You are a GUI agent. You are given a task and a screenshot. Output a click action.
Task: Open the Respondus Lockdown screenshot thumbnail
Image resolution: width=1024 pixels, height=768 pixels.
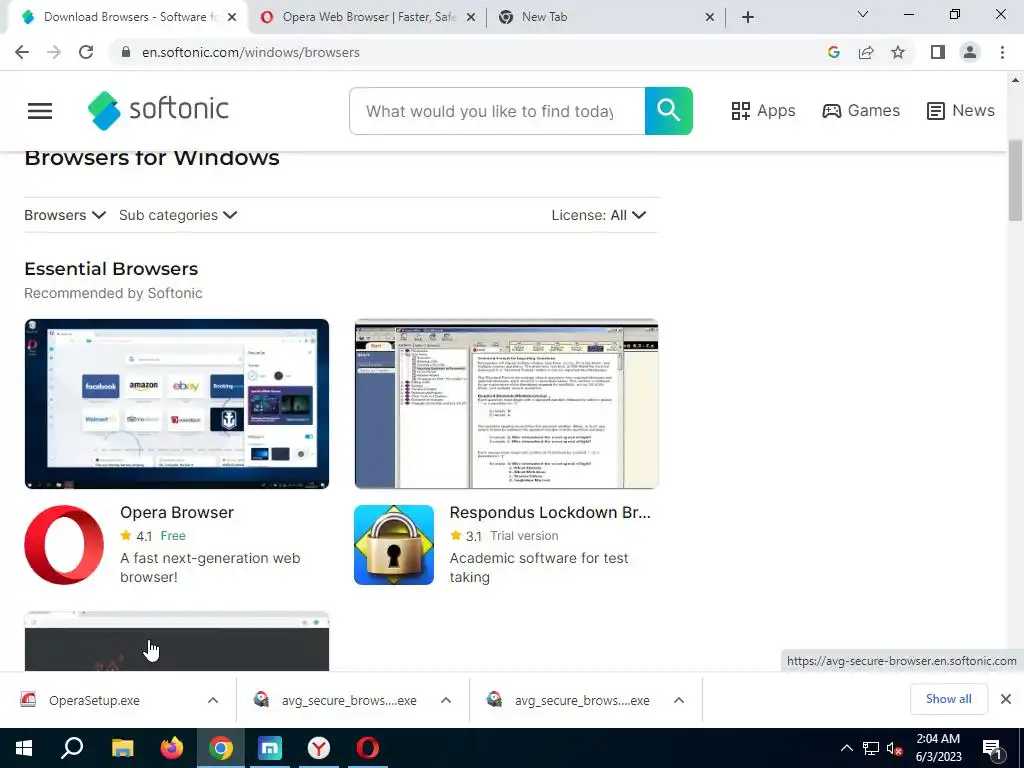coord(506,404)
